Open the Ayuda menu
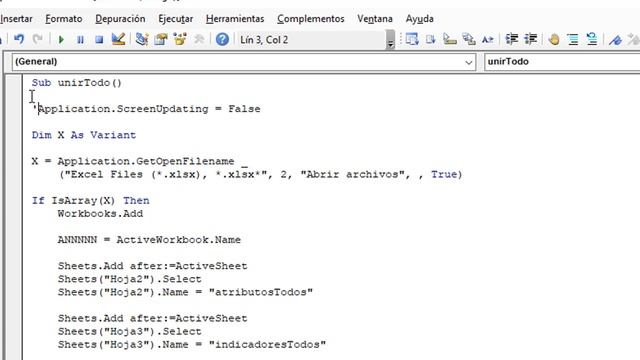Screen dimensions: 640x360 tap(420, 19)
